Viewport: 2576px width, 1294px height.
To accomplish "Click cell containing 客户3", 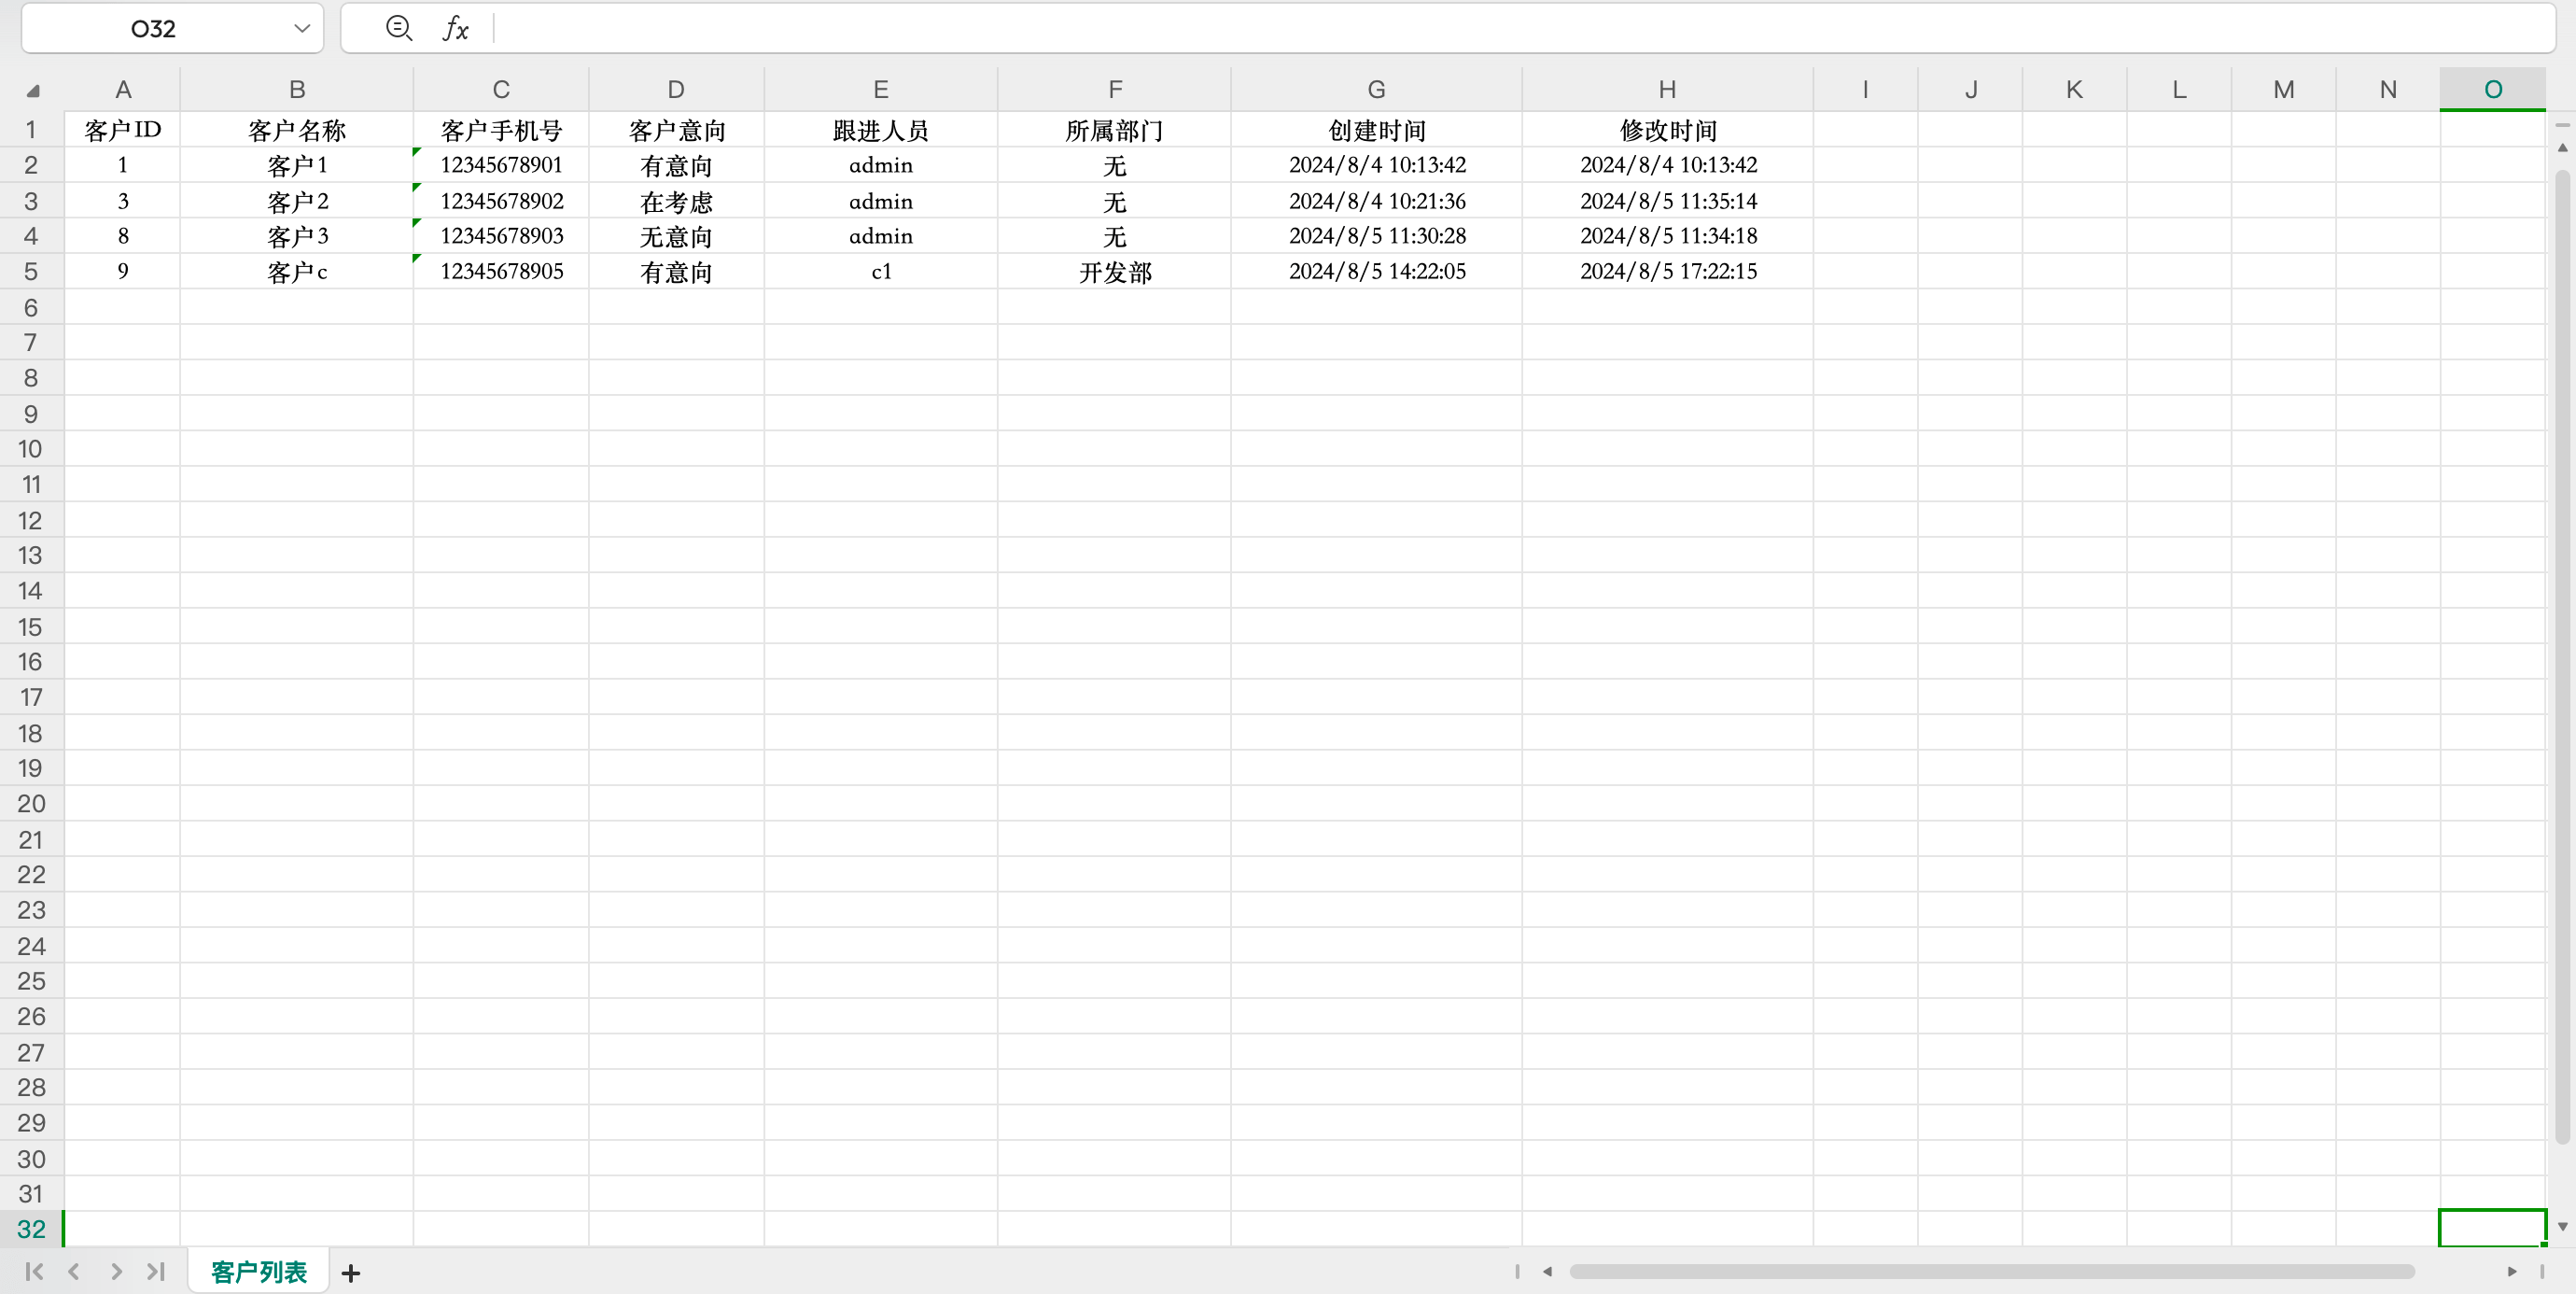I will [x=297, y=236].
